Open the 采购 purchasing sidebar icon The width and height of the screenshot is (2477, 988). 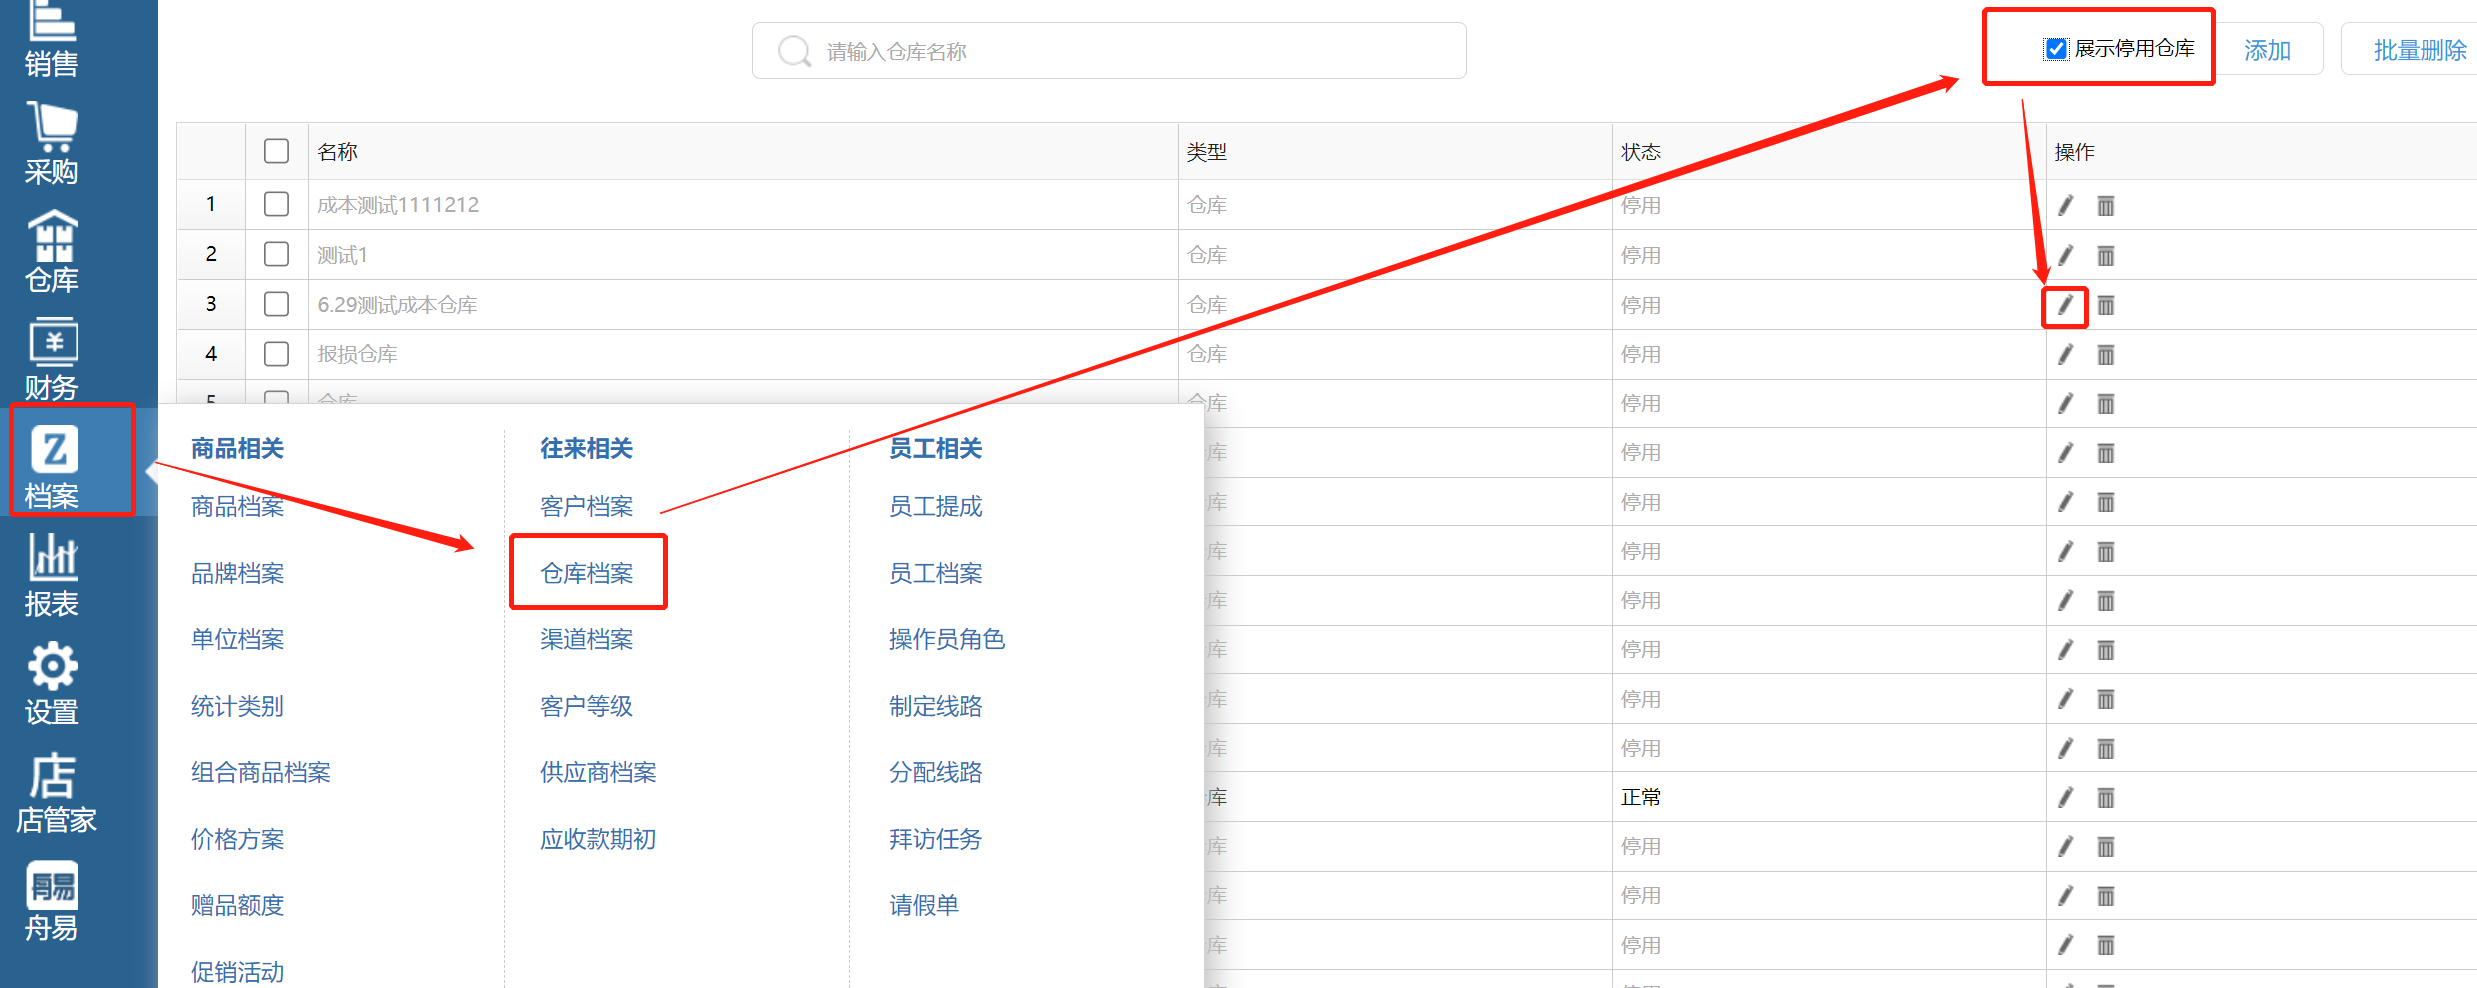(52, 144)
